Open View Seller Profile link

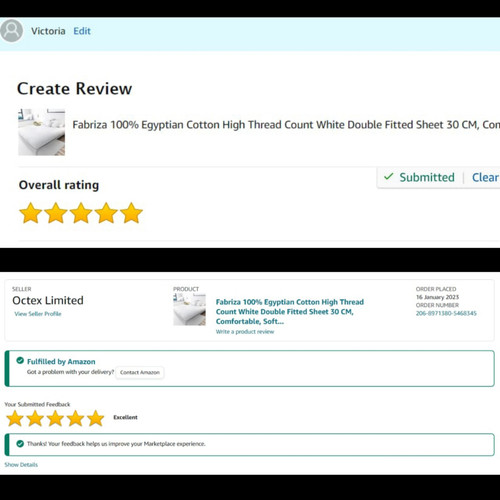(x=38, y=314)
